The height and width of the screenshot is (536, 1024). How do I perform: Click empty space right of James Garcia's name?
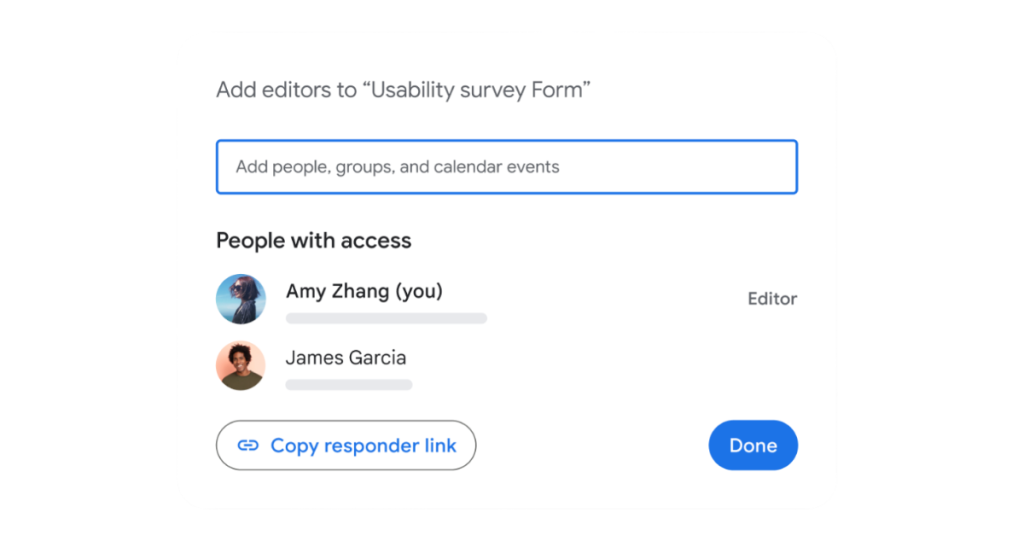[600, 360]
